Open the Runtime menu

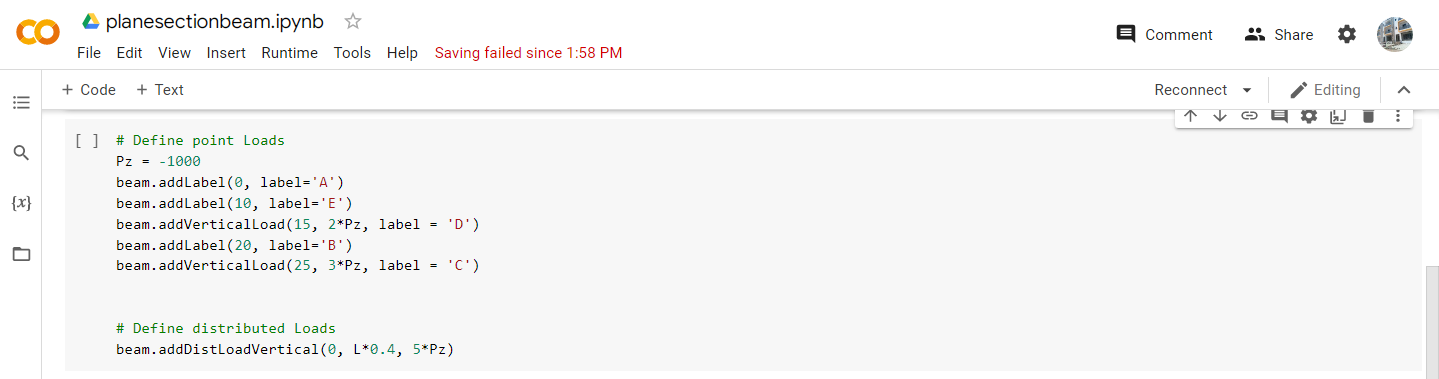coord(289,53)
